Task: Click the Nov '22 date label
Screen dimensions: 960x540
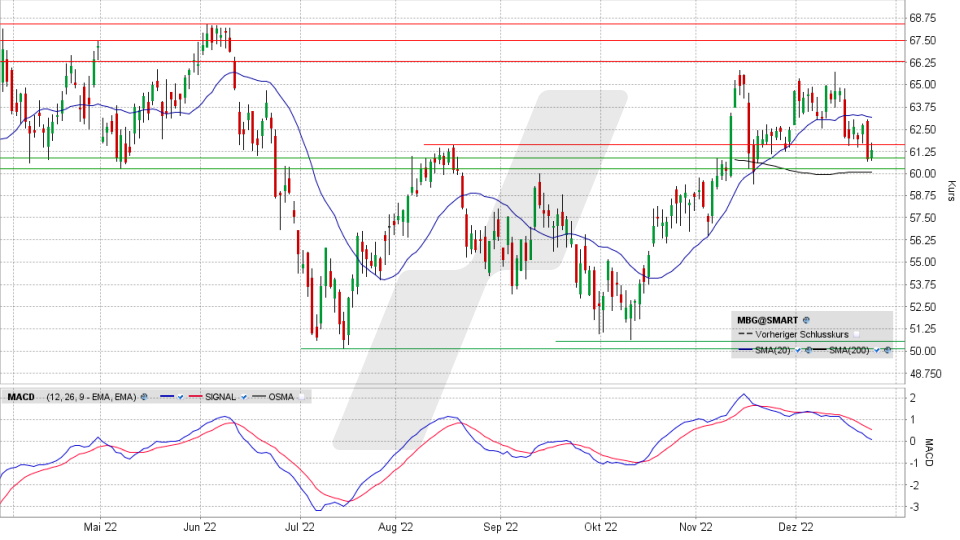Action: pyautogui.click(x=696, y=527)
